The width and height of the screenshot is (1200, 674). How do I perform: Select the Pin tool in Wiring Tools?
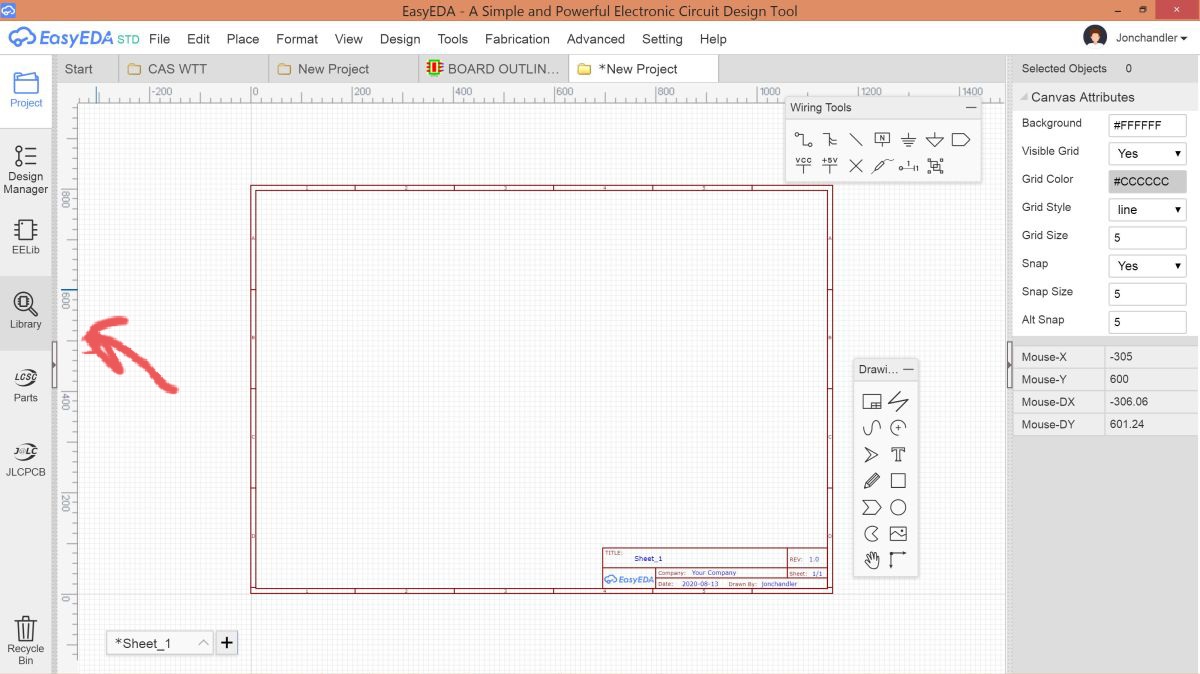pyautogui.click(x=908, y=166)
